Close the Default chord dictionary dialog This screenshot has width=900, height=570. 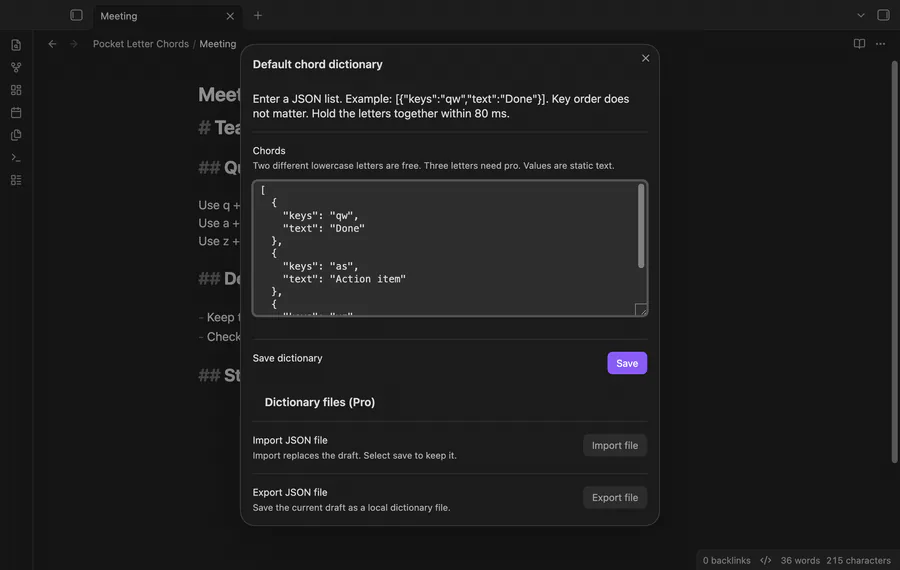645,58
